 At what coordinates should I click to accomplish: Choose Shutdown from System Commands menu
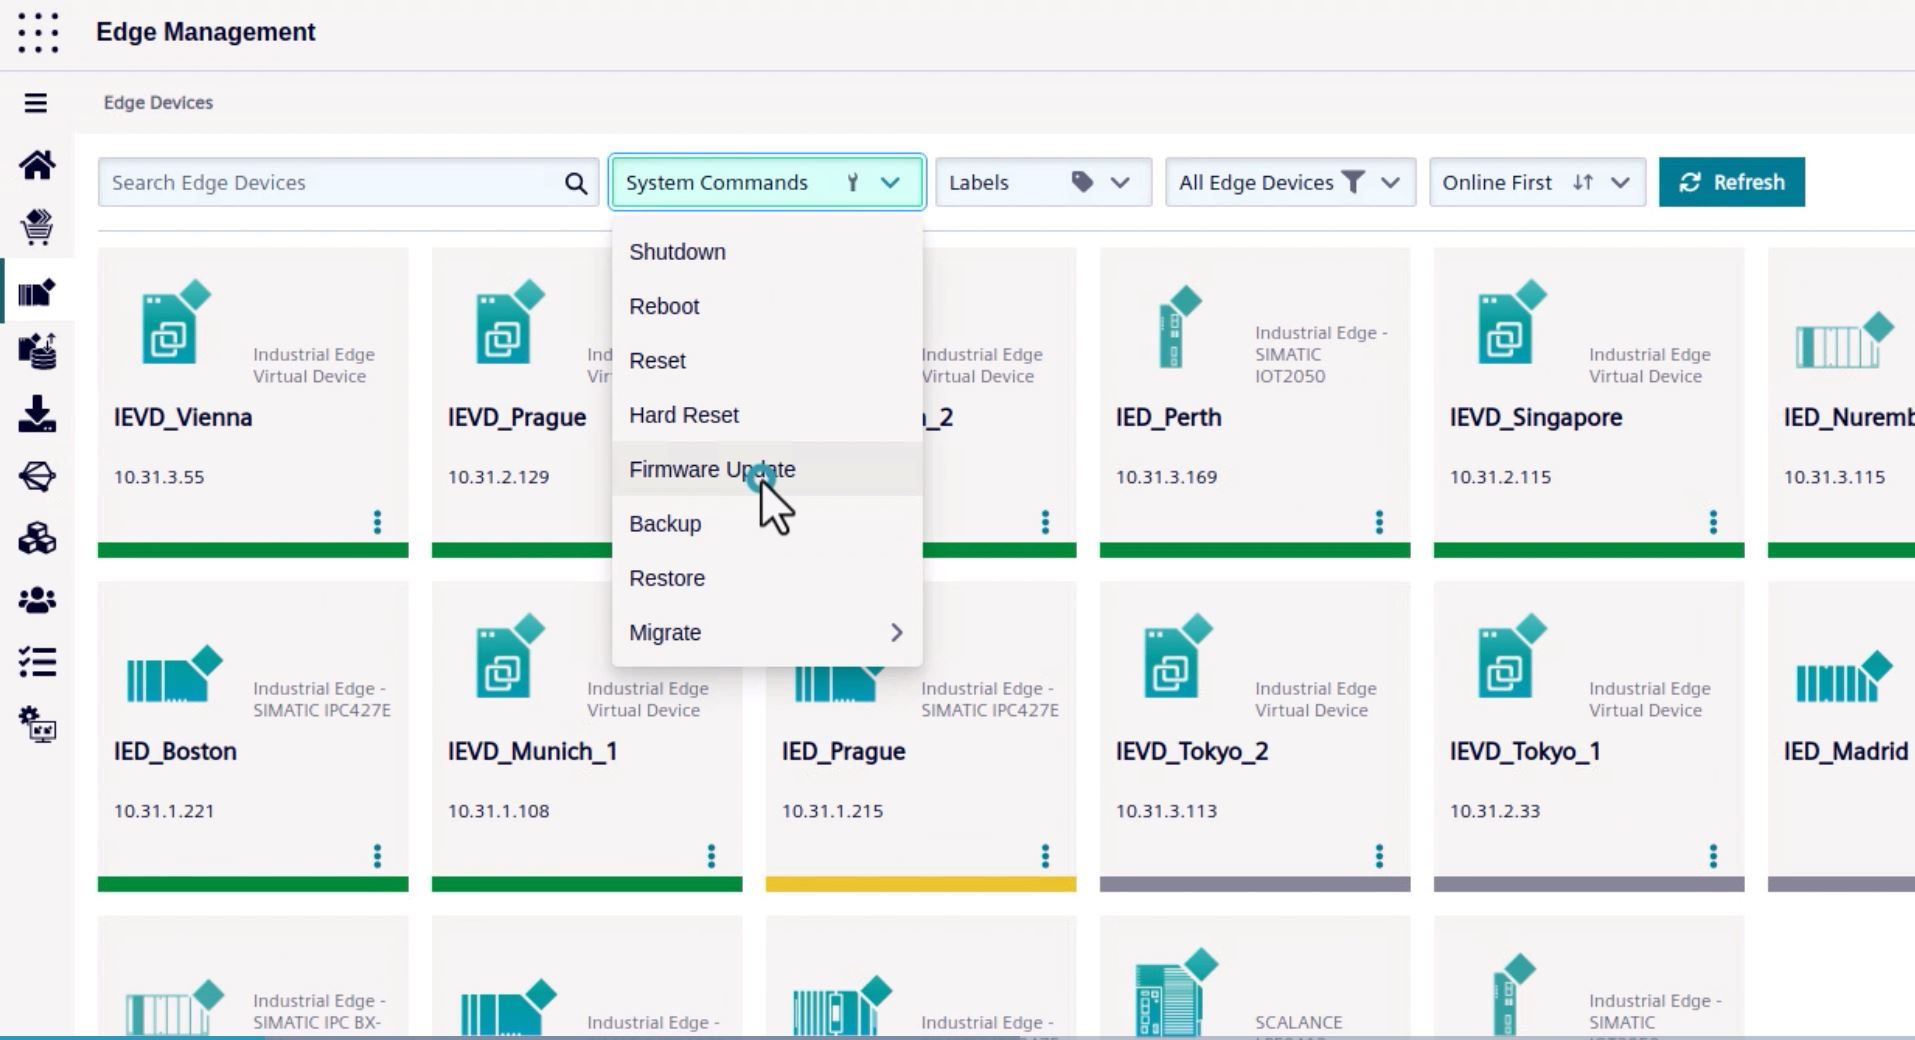pos(677,252)
